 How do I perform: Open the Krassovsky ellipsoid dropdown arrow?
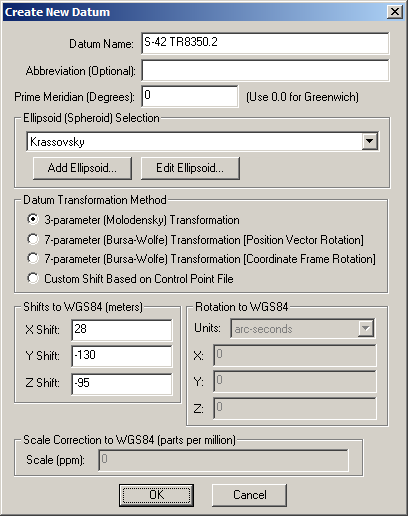pos(369,141)
